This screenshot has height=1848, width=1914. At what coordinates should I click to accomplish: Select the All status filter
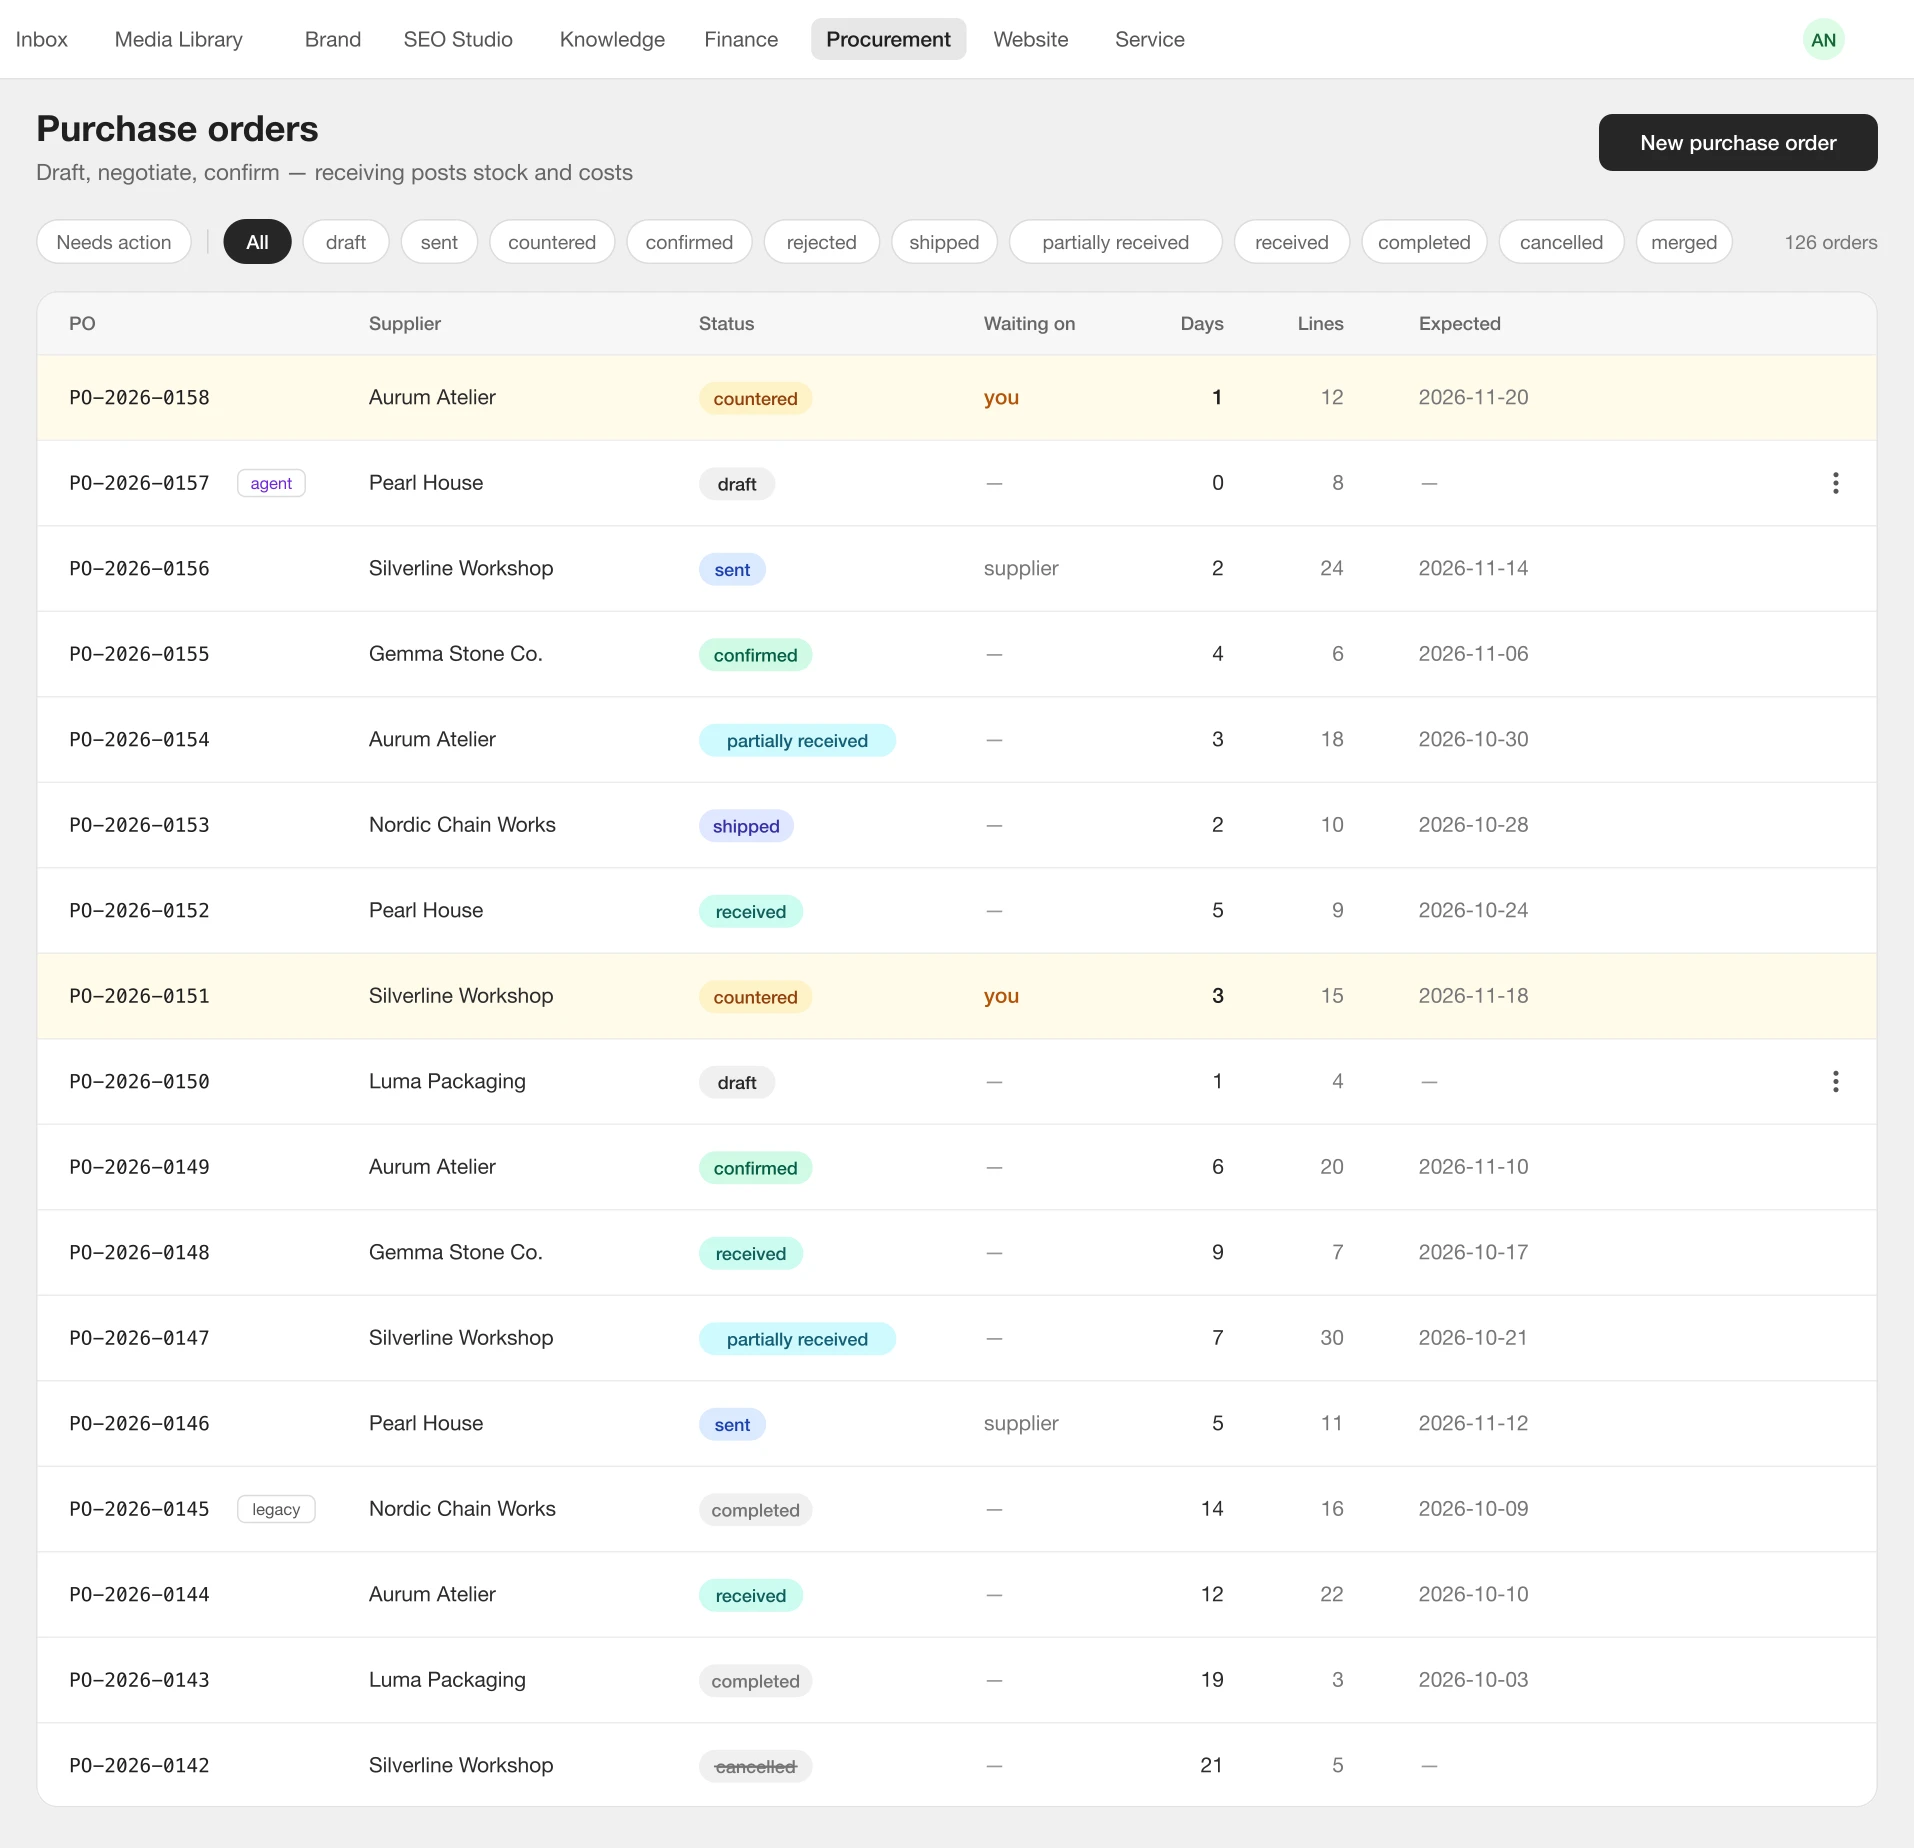[257, 242]
